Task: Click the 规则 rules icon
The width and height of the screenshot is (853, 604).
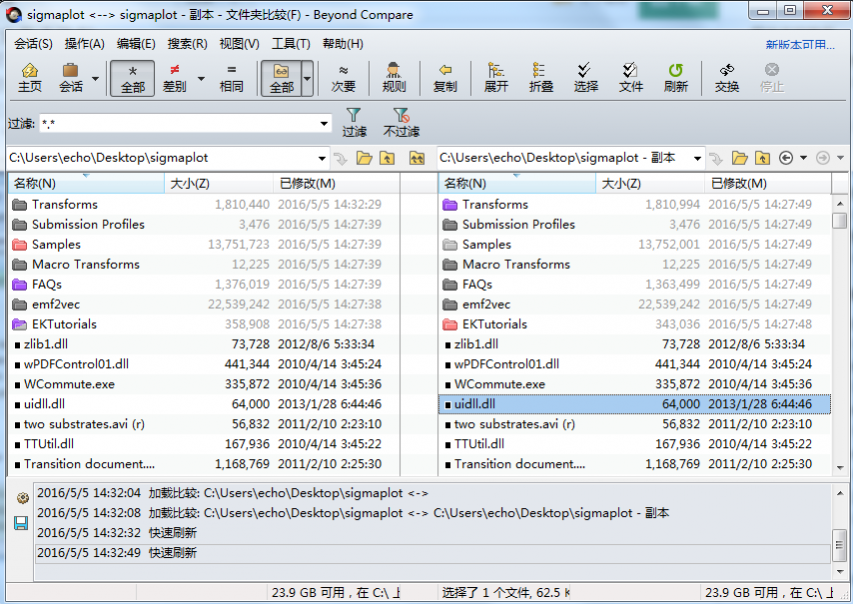Action: coord(394,77)
